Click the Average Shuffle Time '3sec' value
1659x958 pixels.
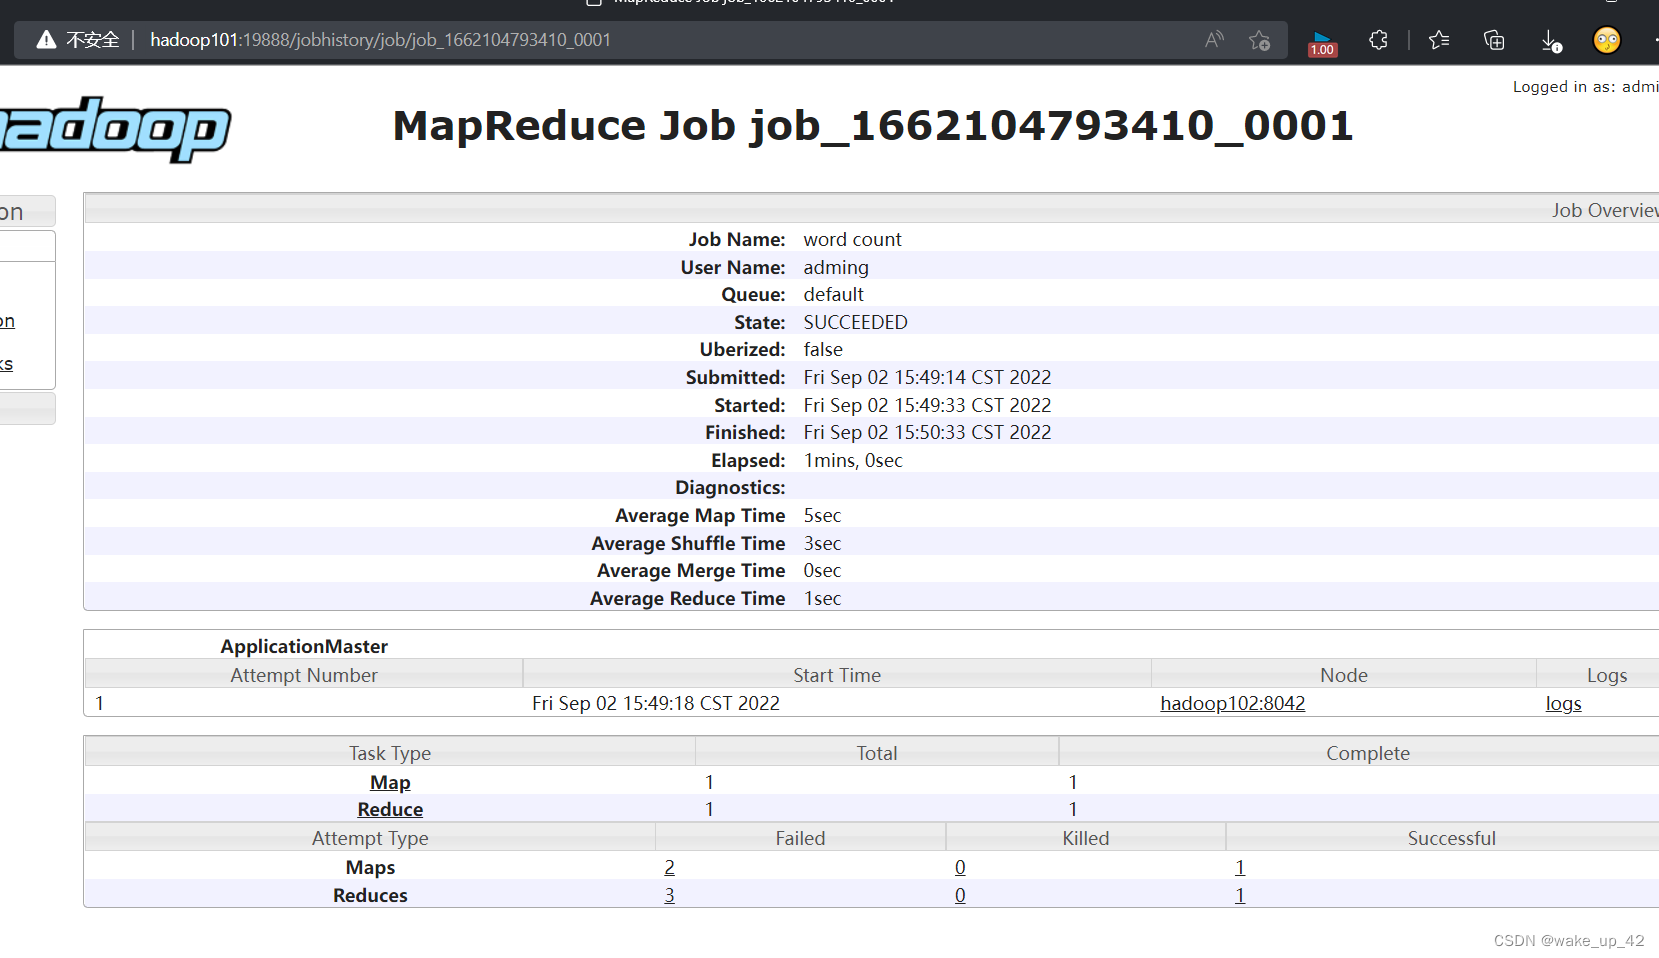coord(822,543)
